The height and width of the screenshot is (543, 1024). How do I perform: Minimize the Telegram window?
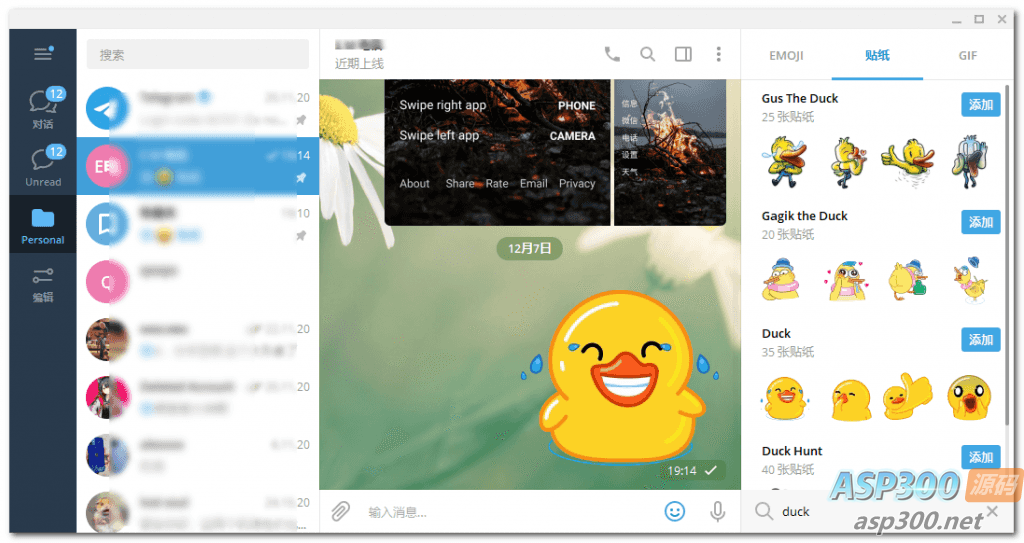956,20
